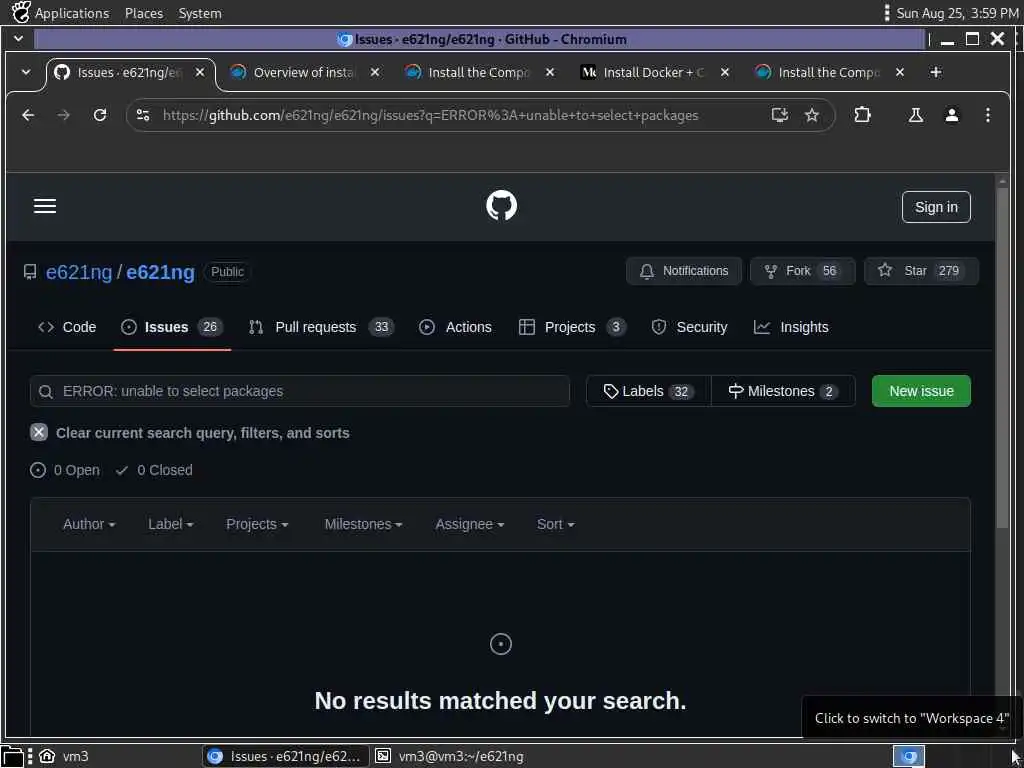Bookmark this page with the star icon

tap(812, 116)
